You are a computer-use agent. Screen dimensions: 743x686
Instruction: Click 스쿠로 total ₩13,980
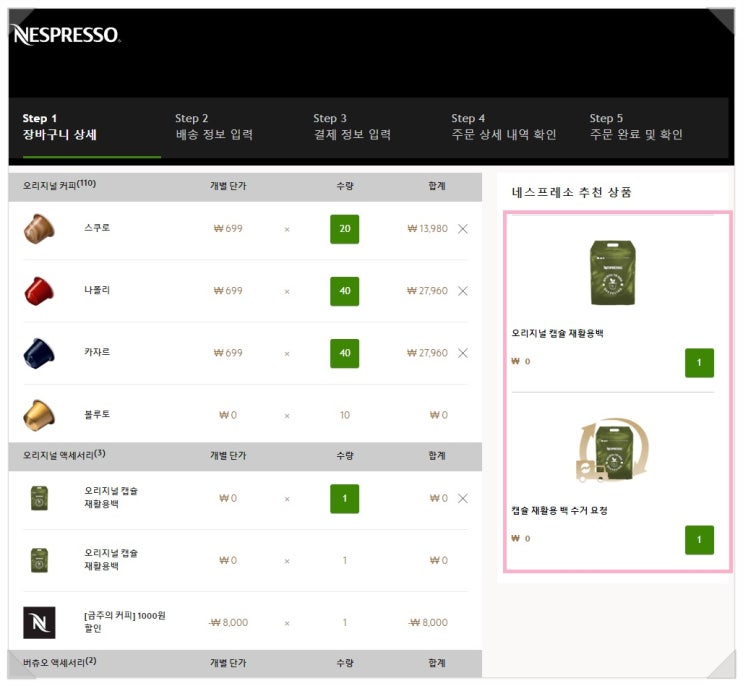[427, 229]
